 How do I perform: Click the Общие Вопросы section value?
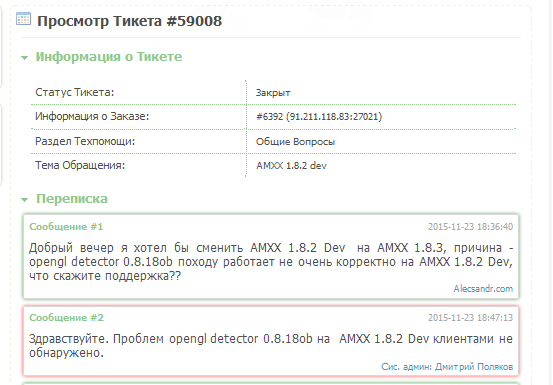295,142
